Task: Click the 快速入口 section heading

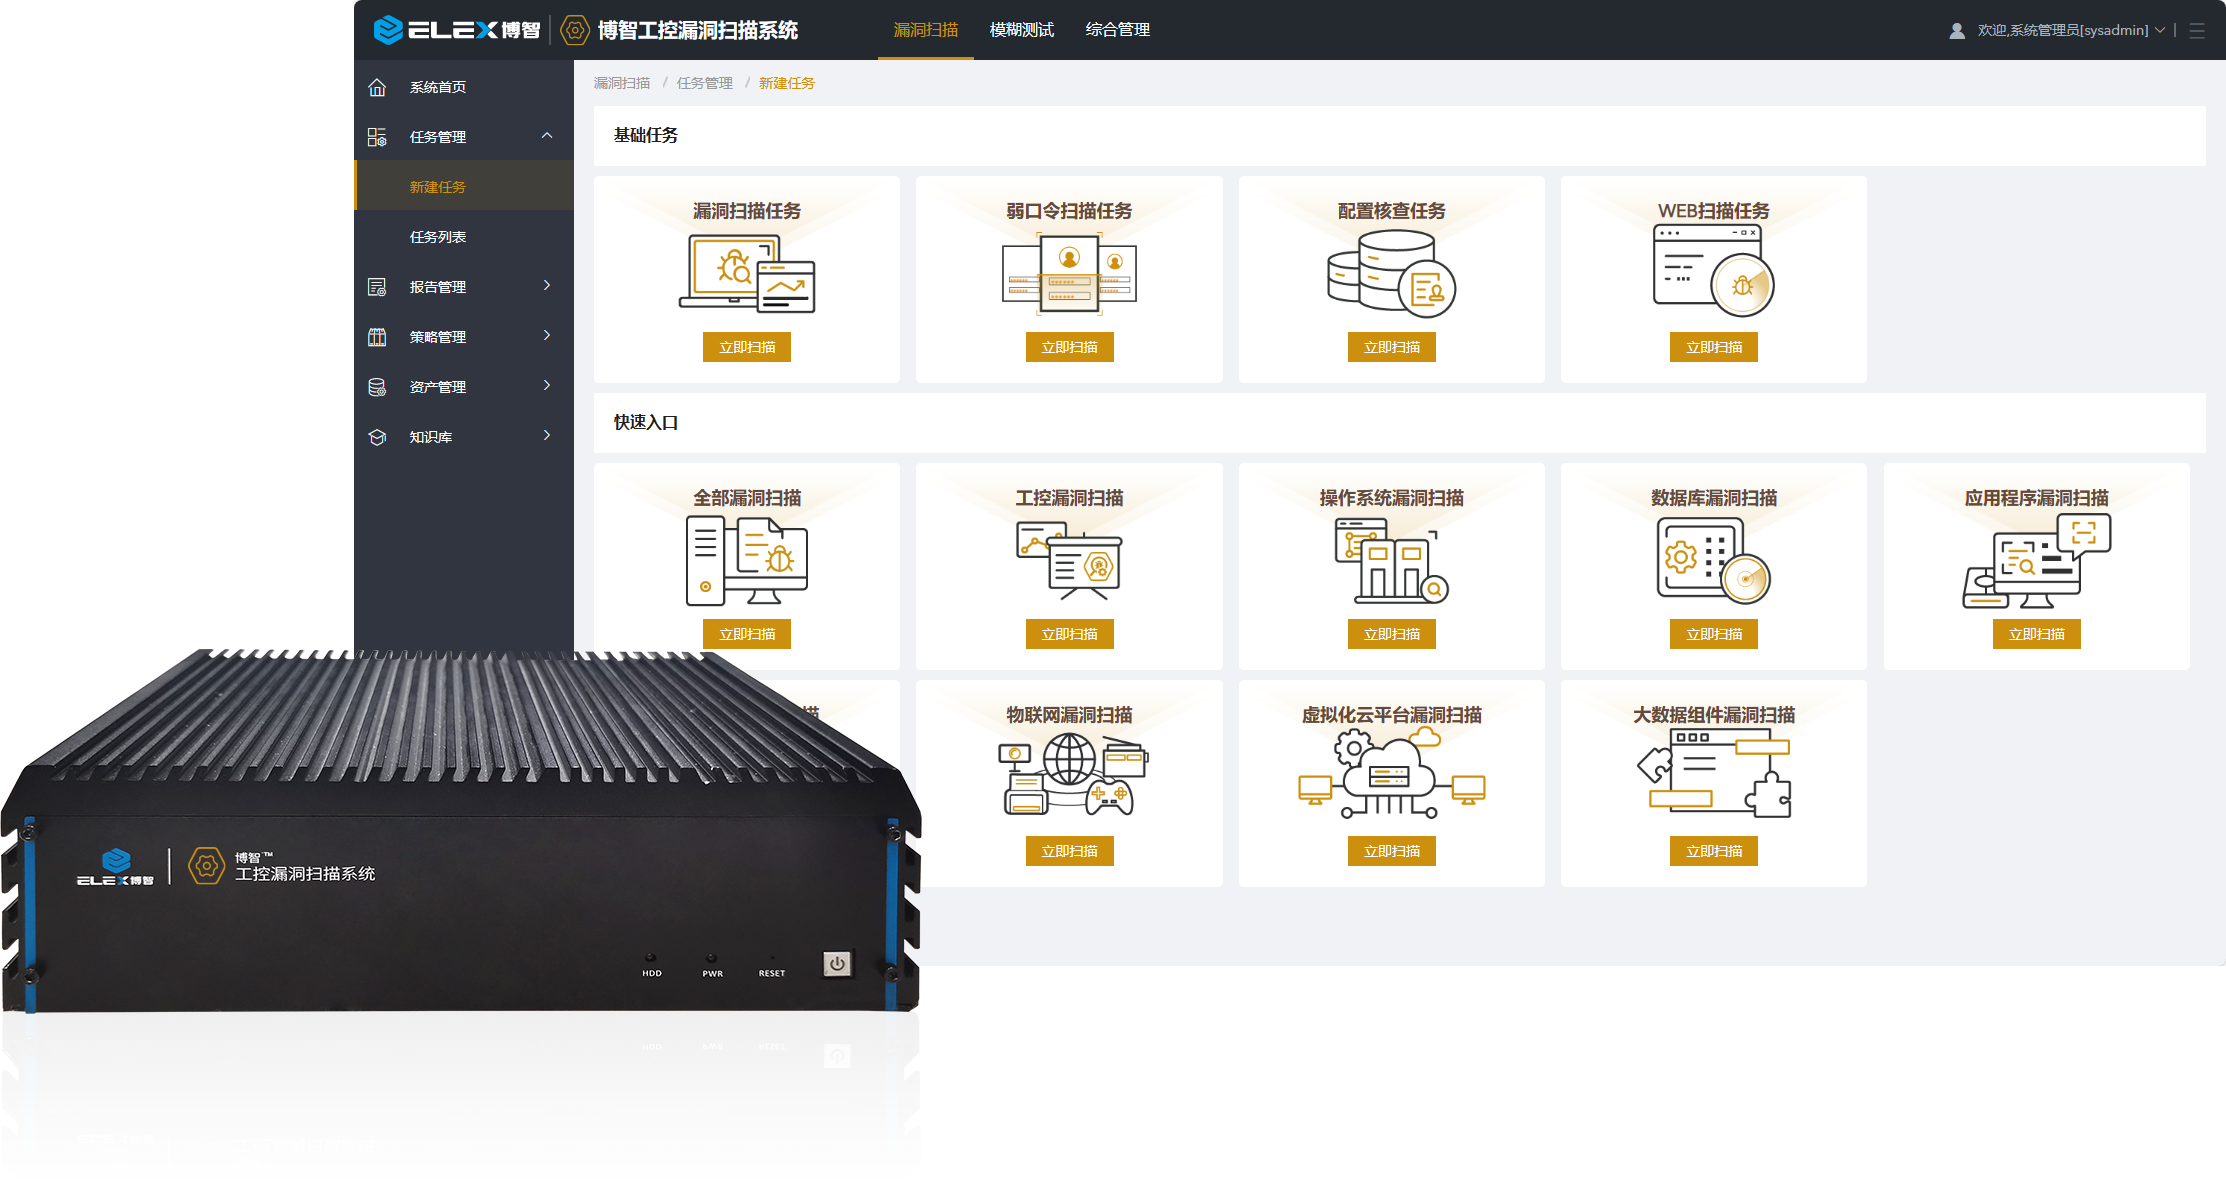Action: click(x=646, y=422)
